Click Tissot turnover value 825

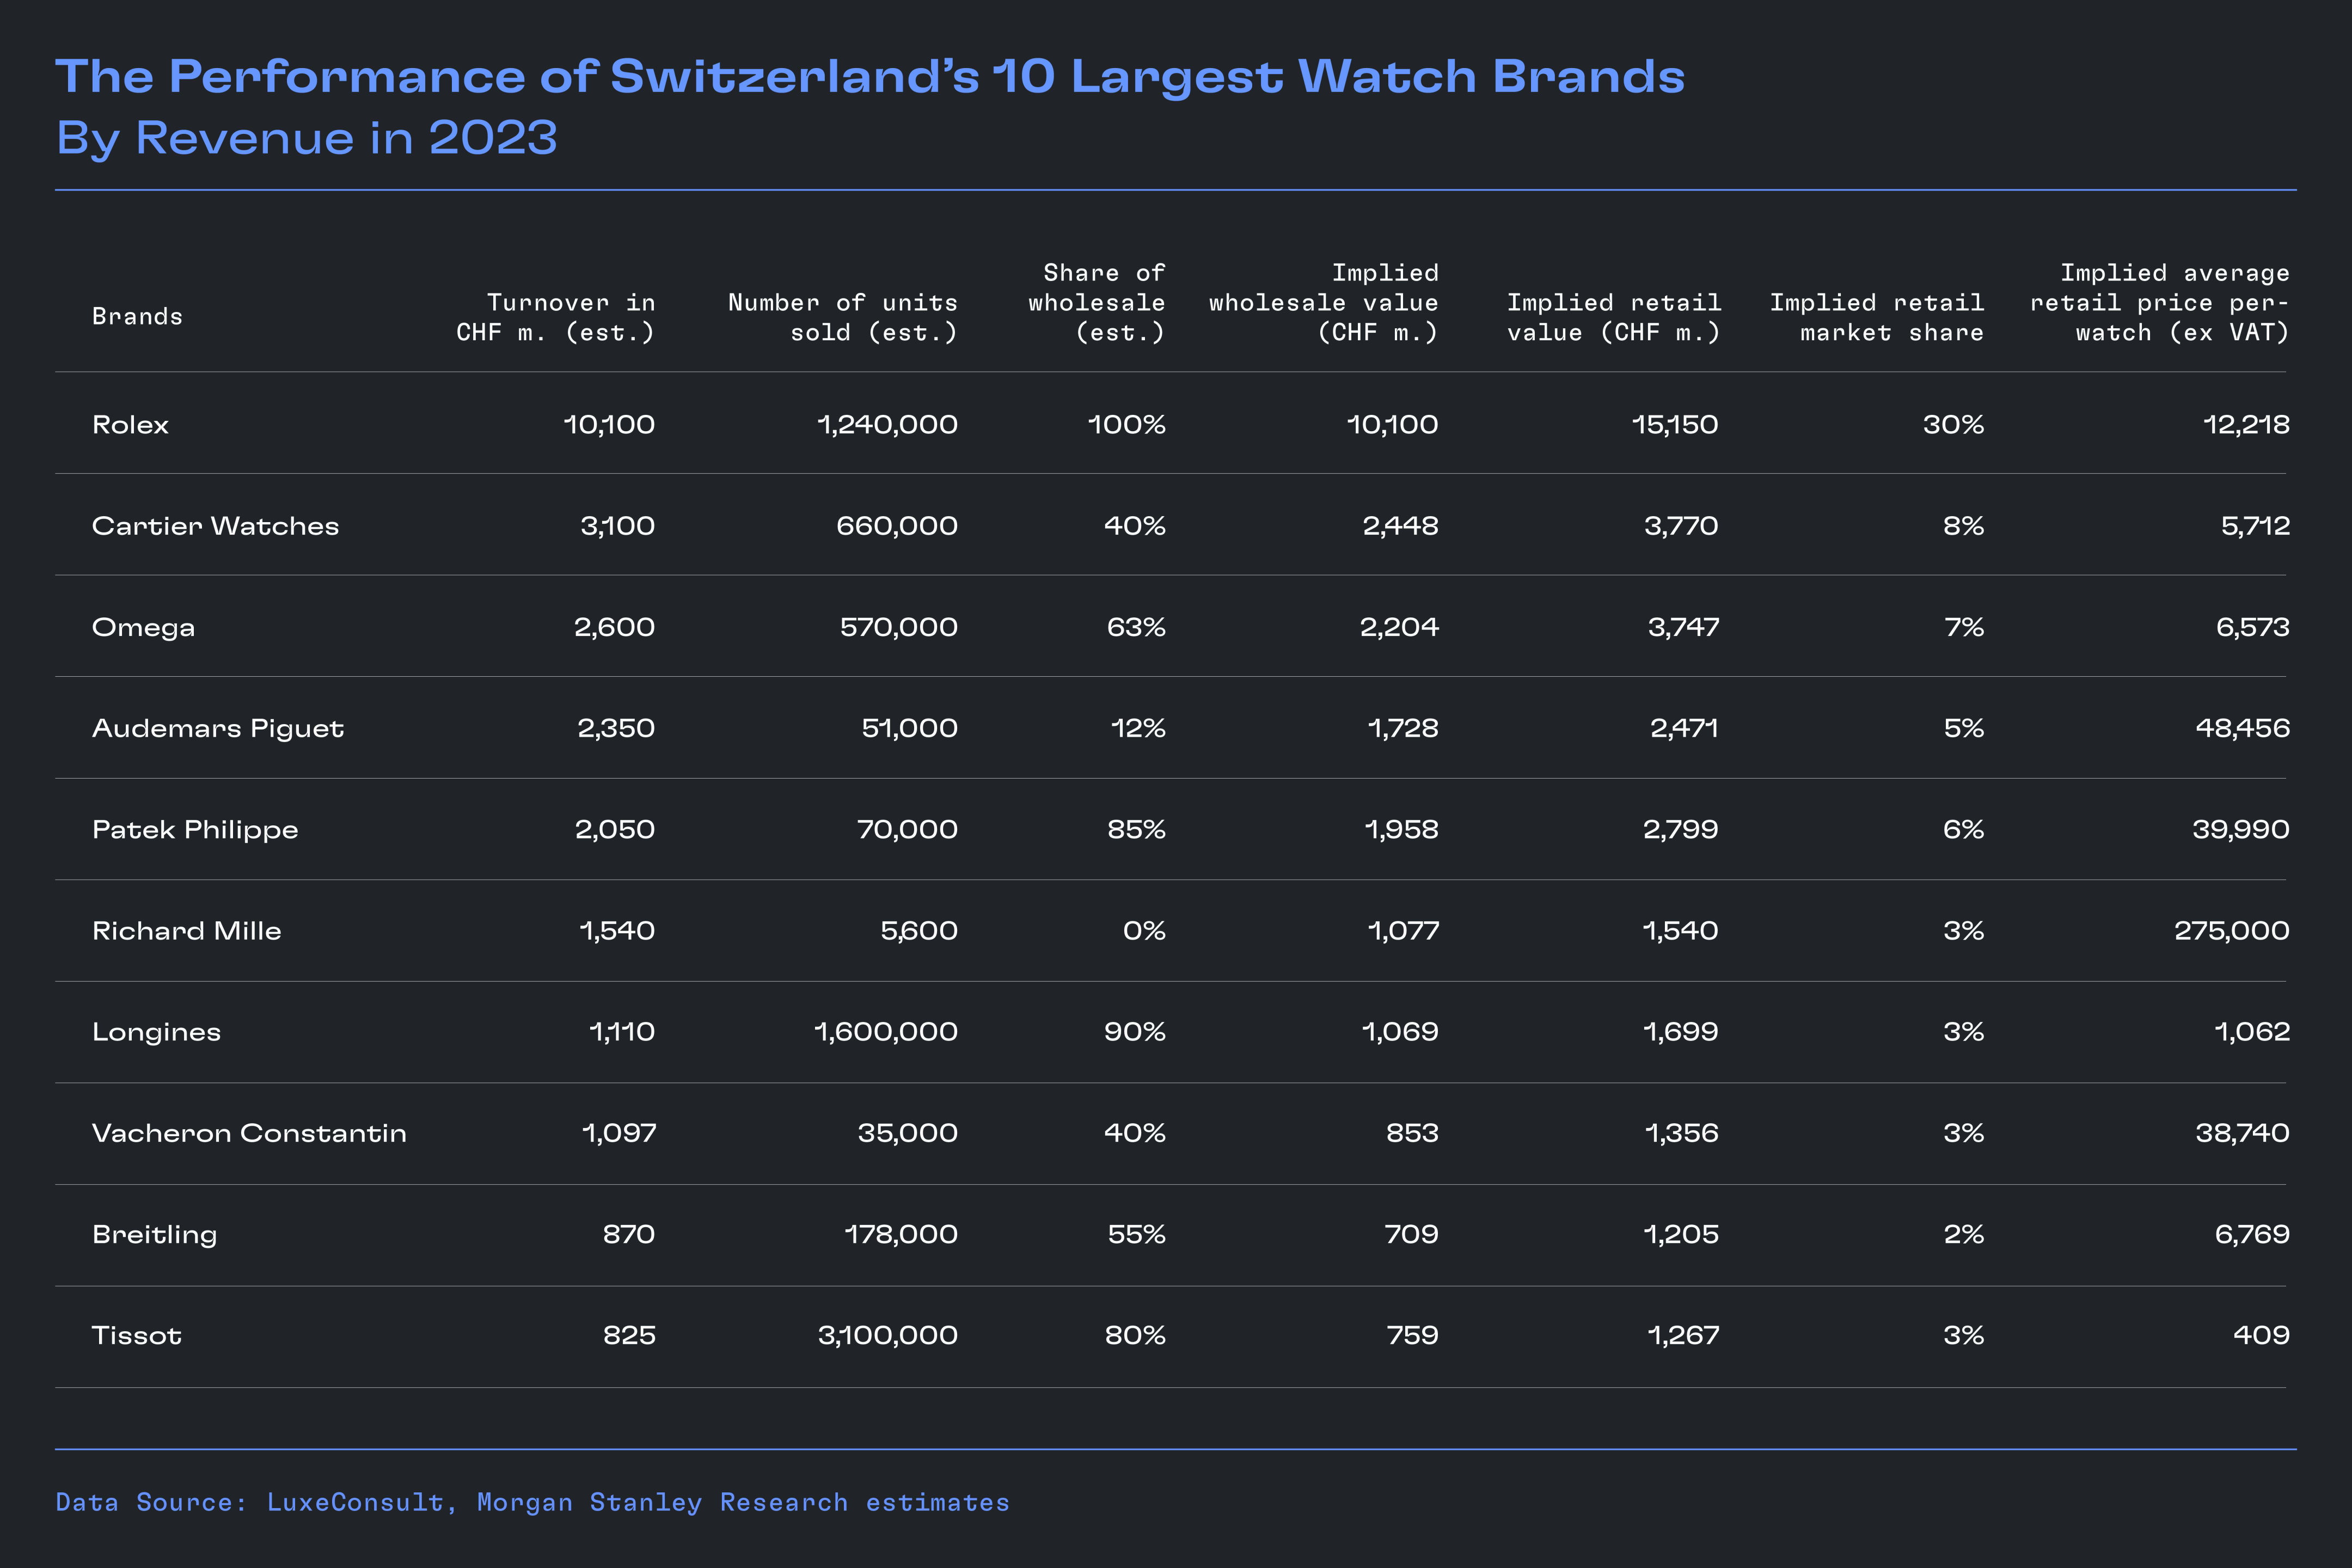629,1336
